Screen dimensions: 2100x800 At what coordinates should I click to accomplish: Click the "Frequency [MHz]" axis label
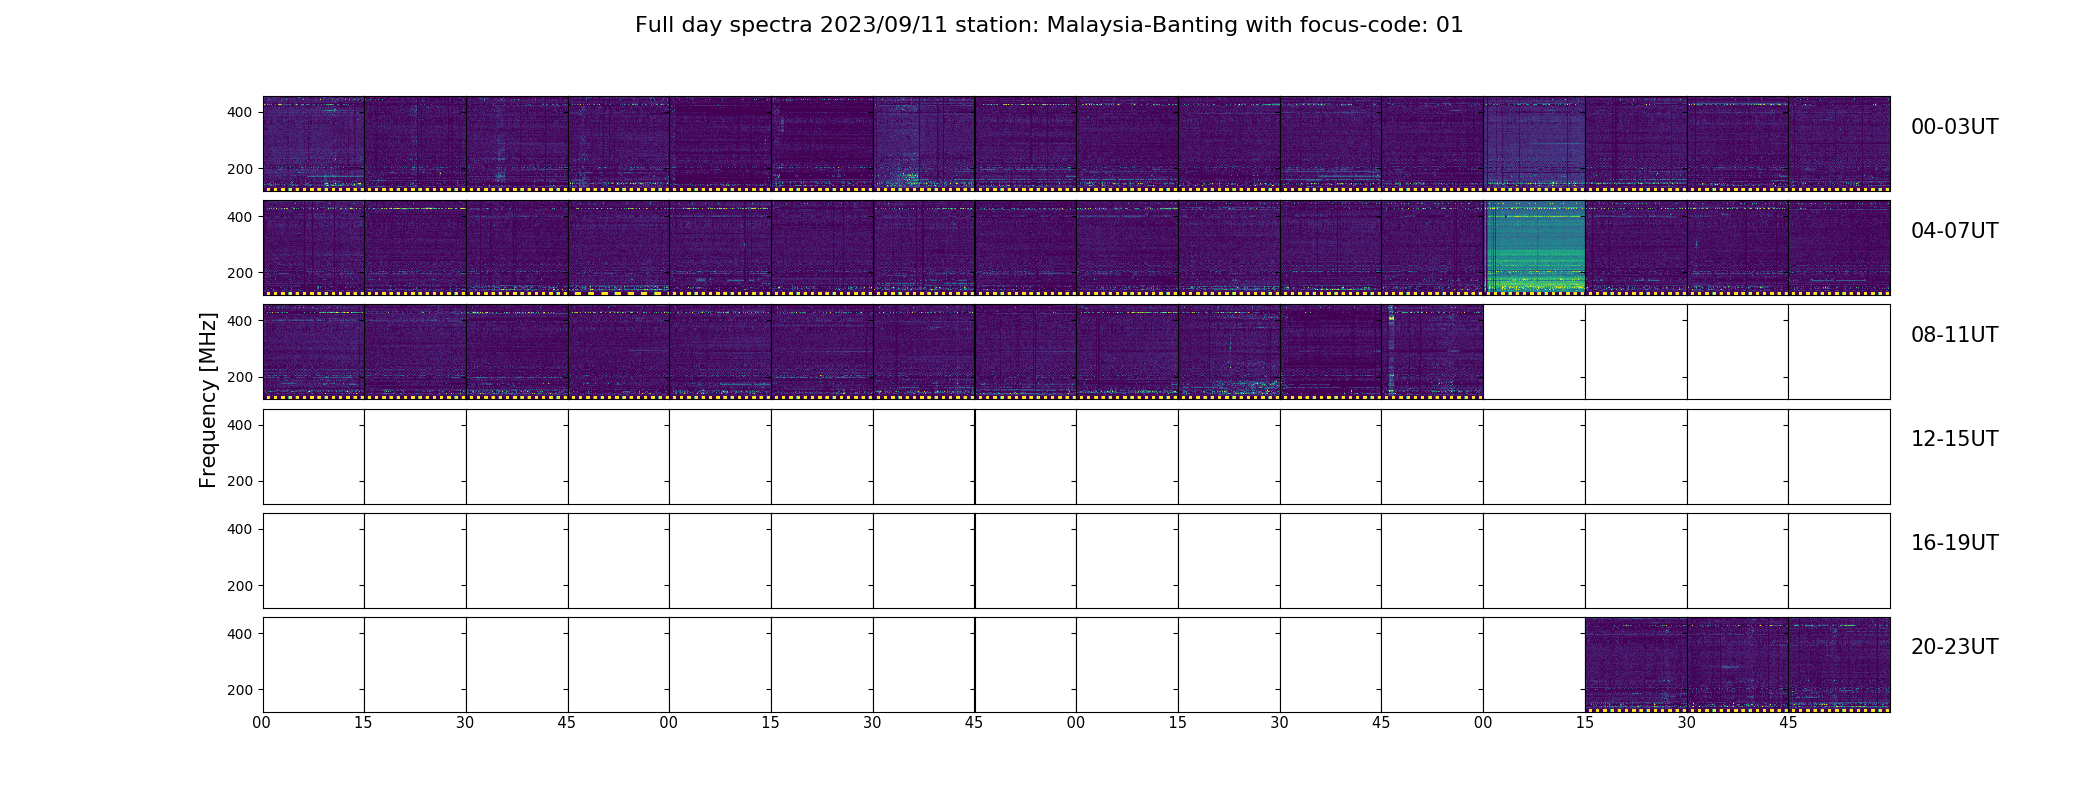[x=208, y=400]
